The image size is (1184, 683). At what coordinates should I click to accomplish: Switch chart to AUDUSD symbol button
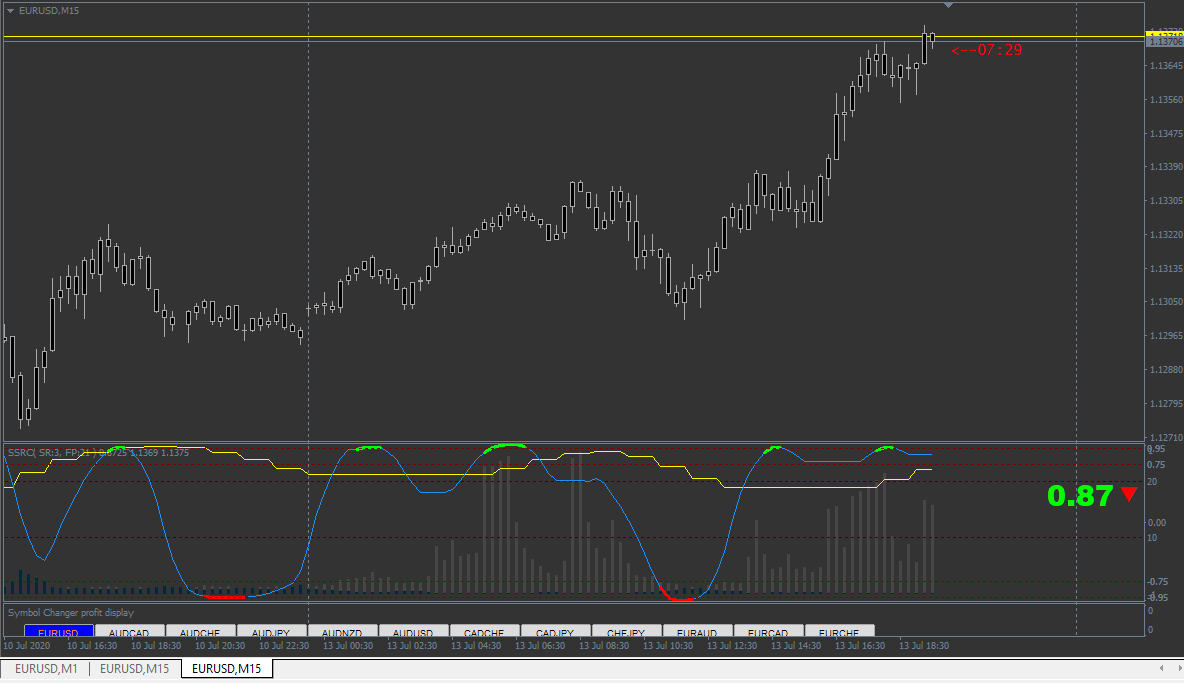[x=413, y=632]
